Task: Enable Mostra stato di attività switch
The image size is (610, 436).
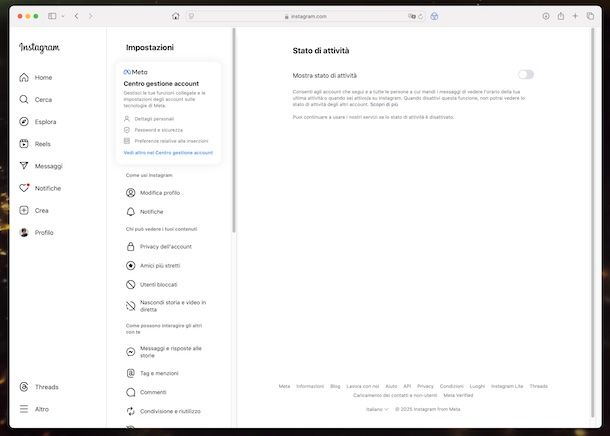Action: [x=526, y=74]
